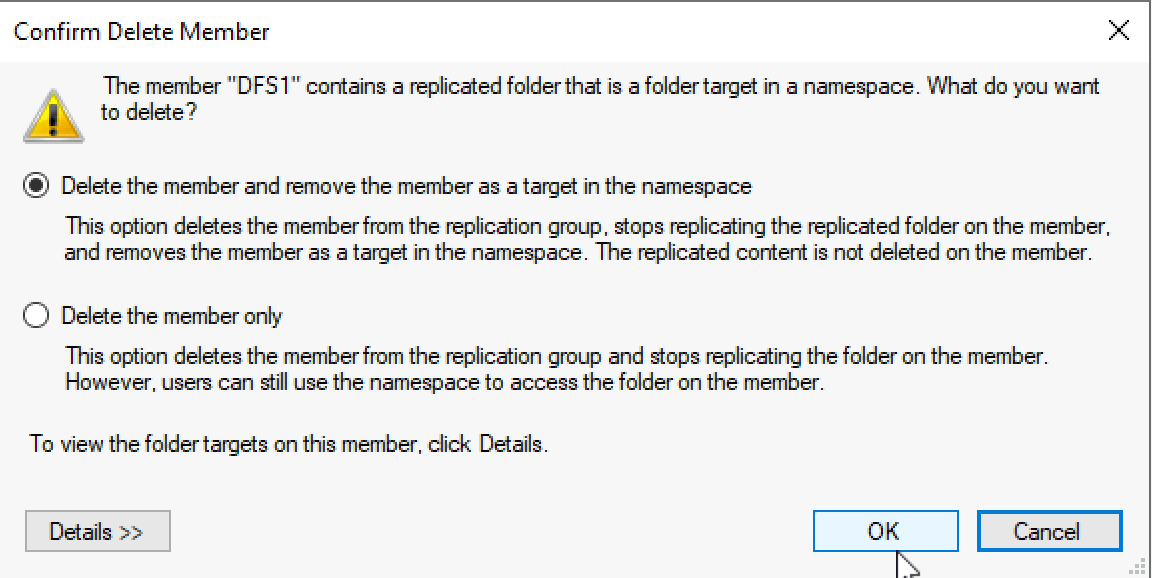Click the >> chevrons on the Details button
Viewport: 1152px width, 578px height.
click(x=131, y=532)
